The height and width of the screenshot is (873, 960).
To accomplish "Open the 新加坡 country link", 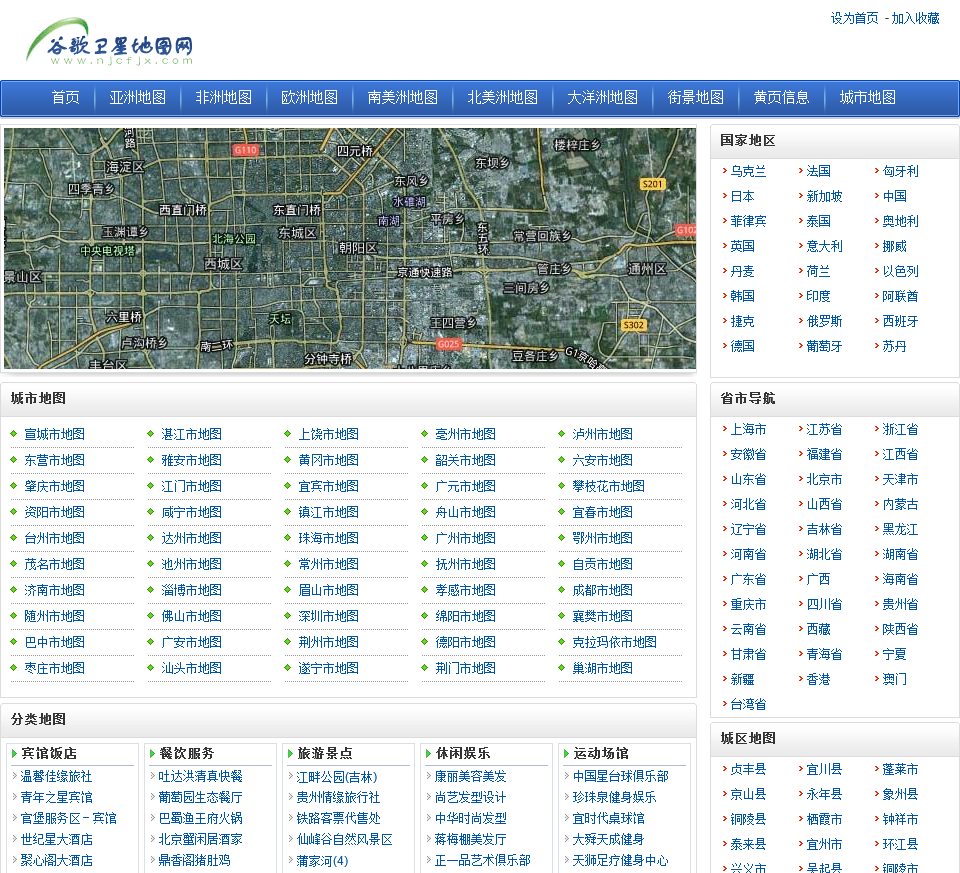I will click(x=824, y=196).
